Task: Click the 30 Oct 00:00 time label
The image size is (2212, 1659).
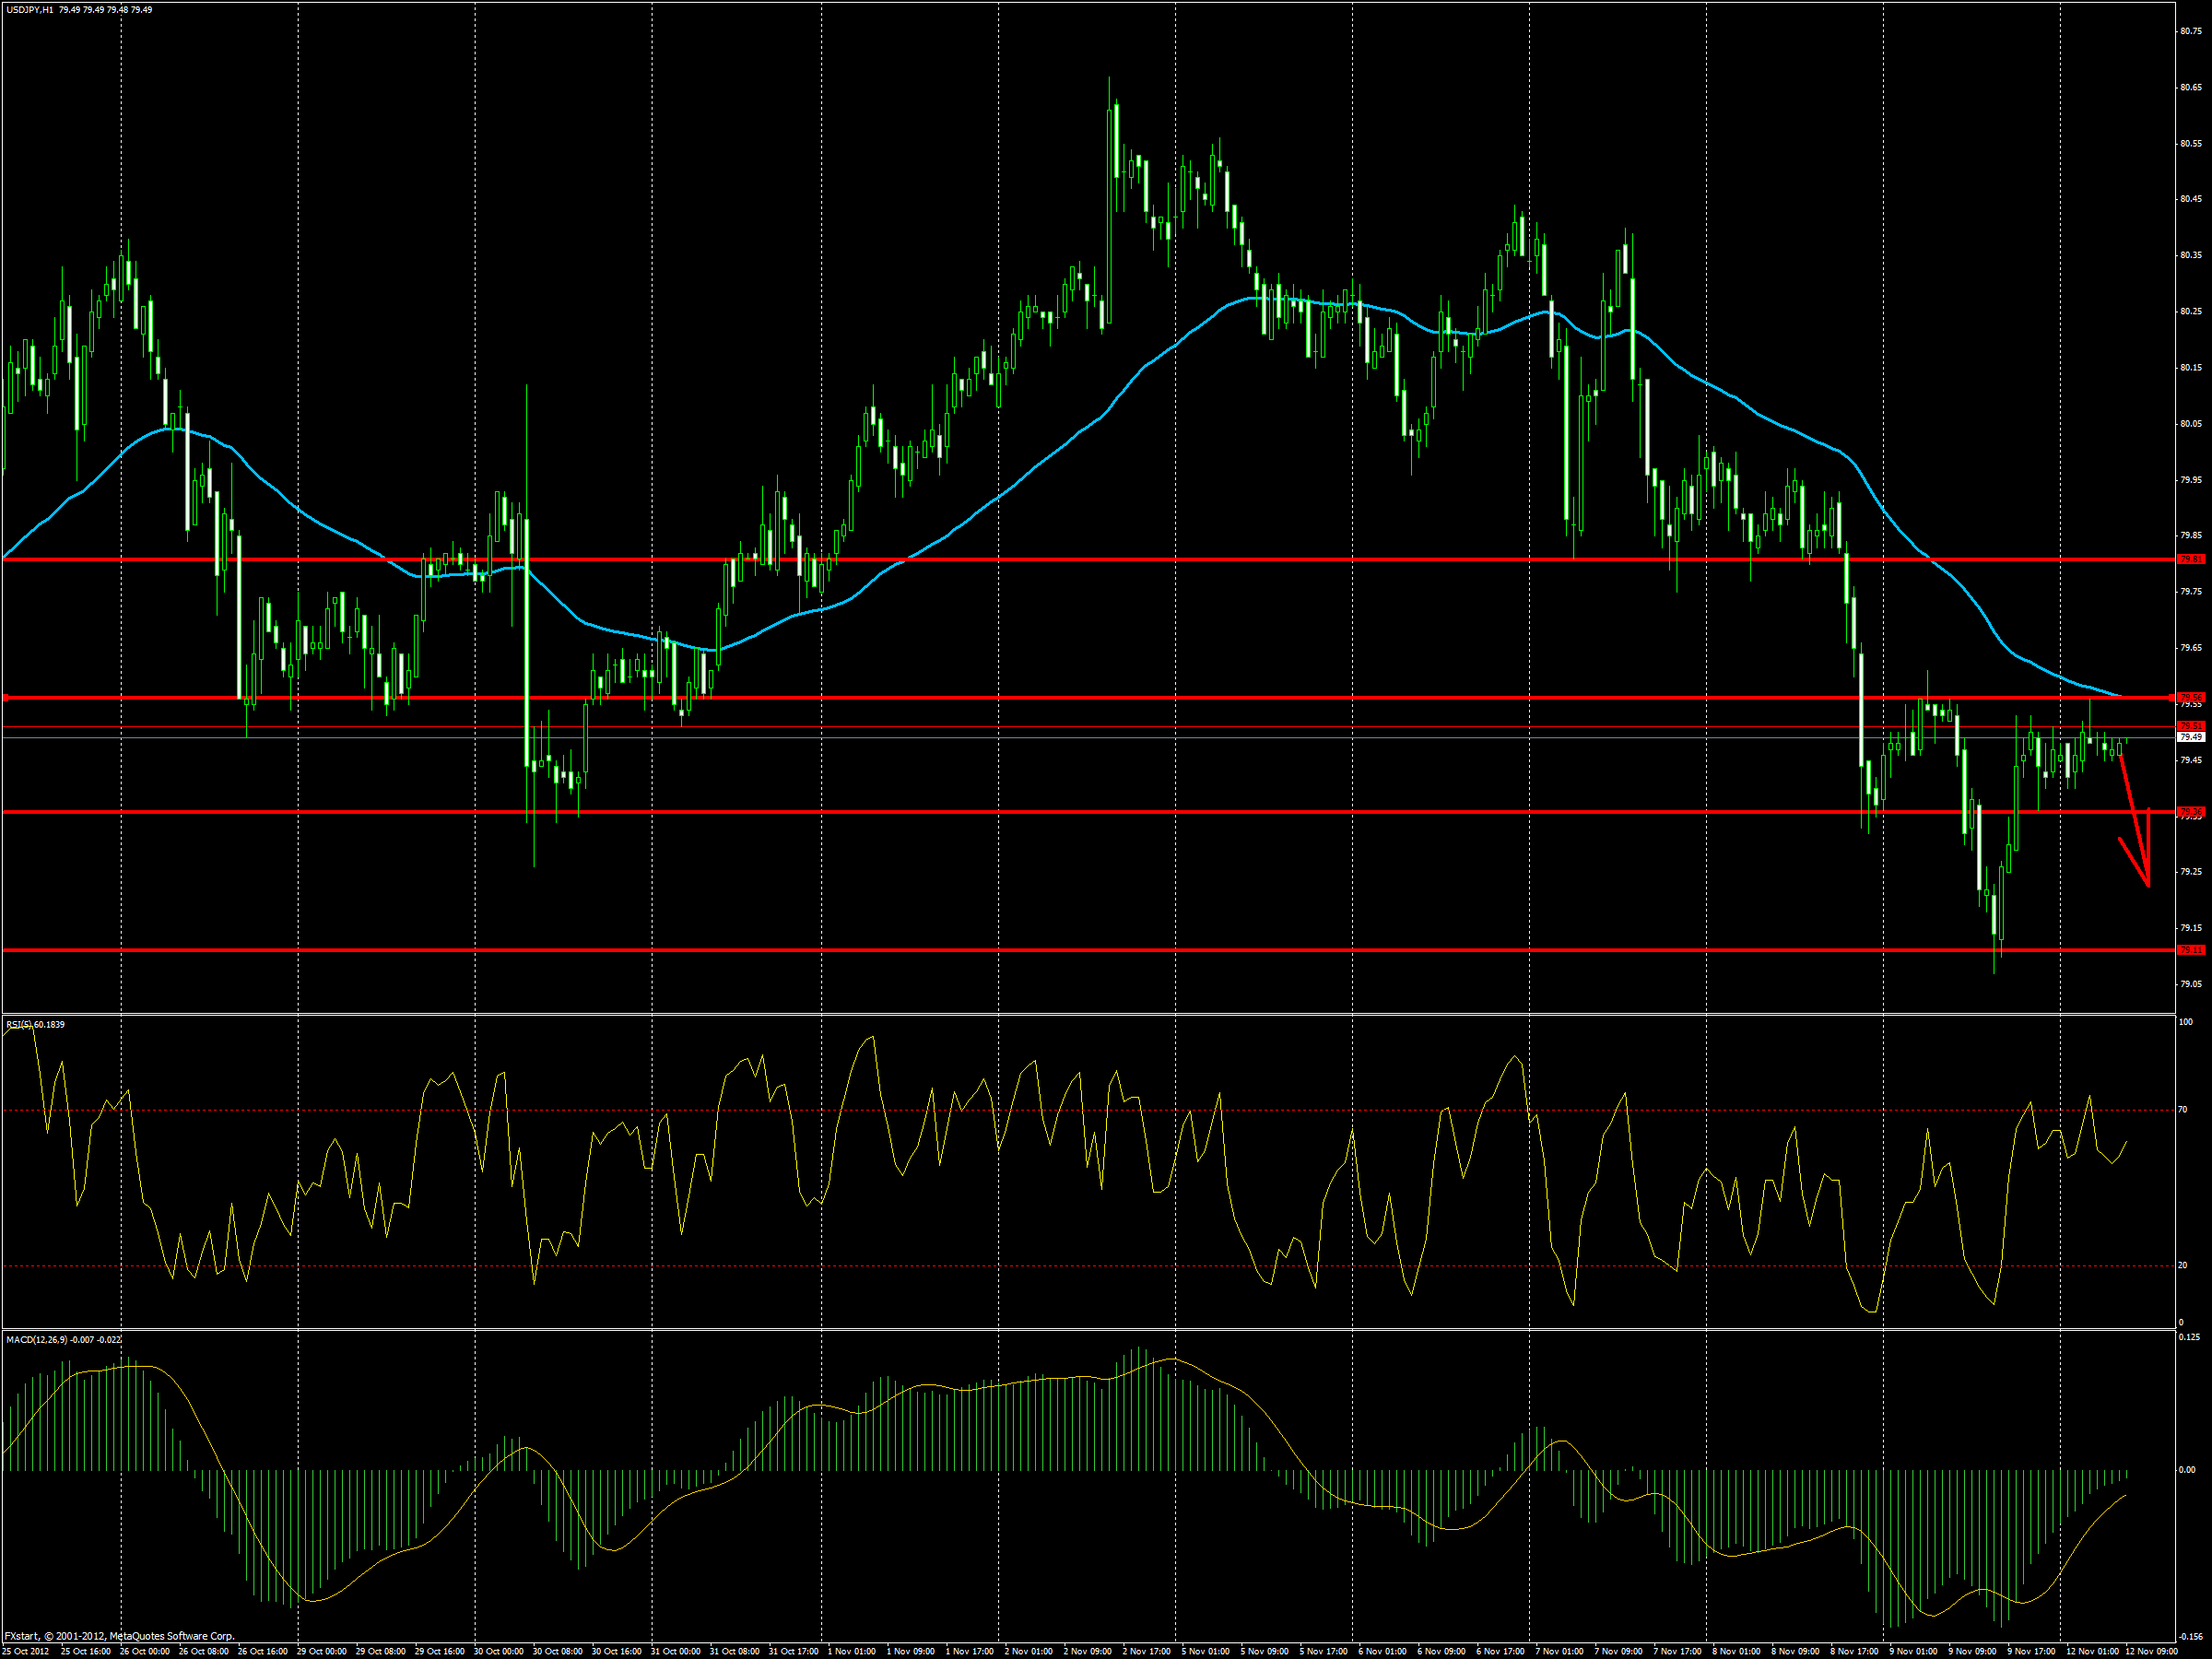Action: [x=498, y=1651]
